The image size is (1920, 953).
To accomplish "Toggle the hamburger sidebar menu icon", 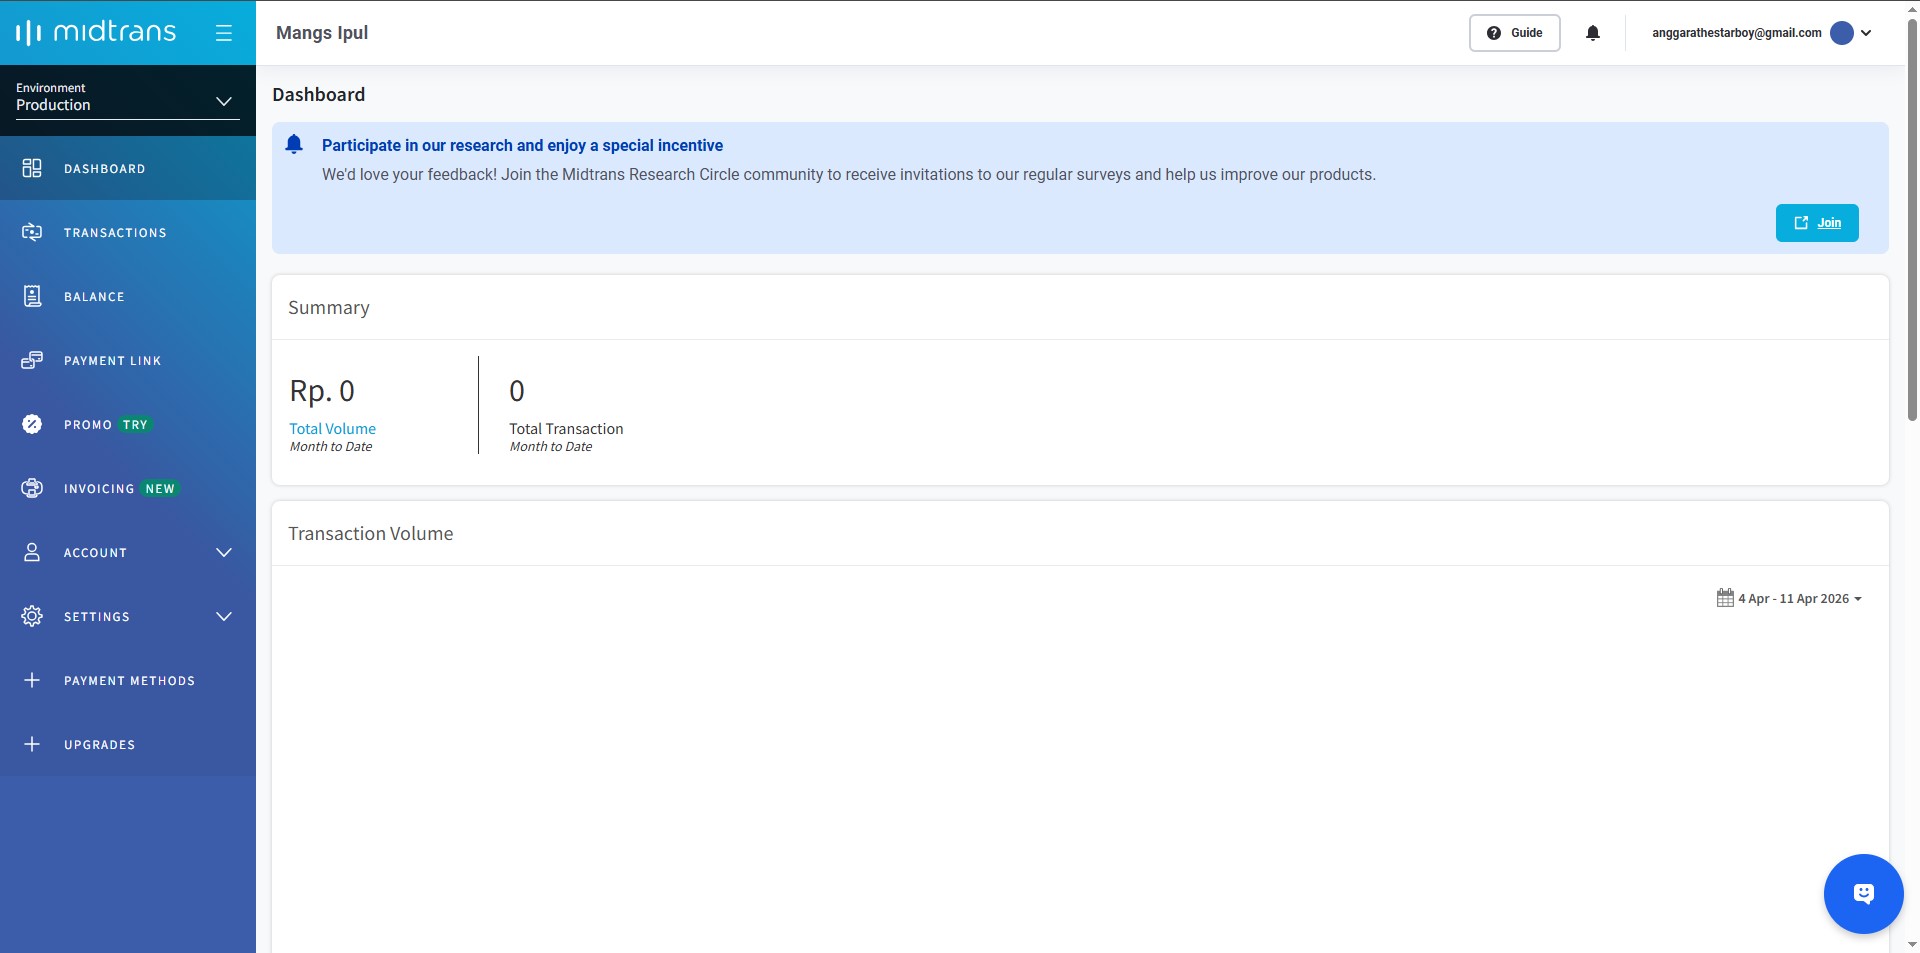I will click(224, 33).
